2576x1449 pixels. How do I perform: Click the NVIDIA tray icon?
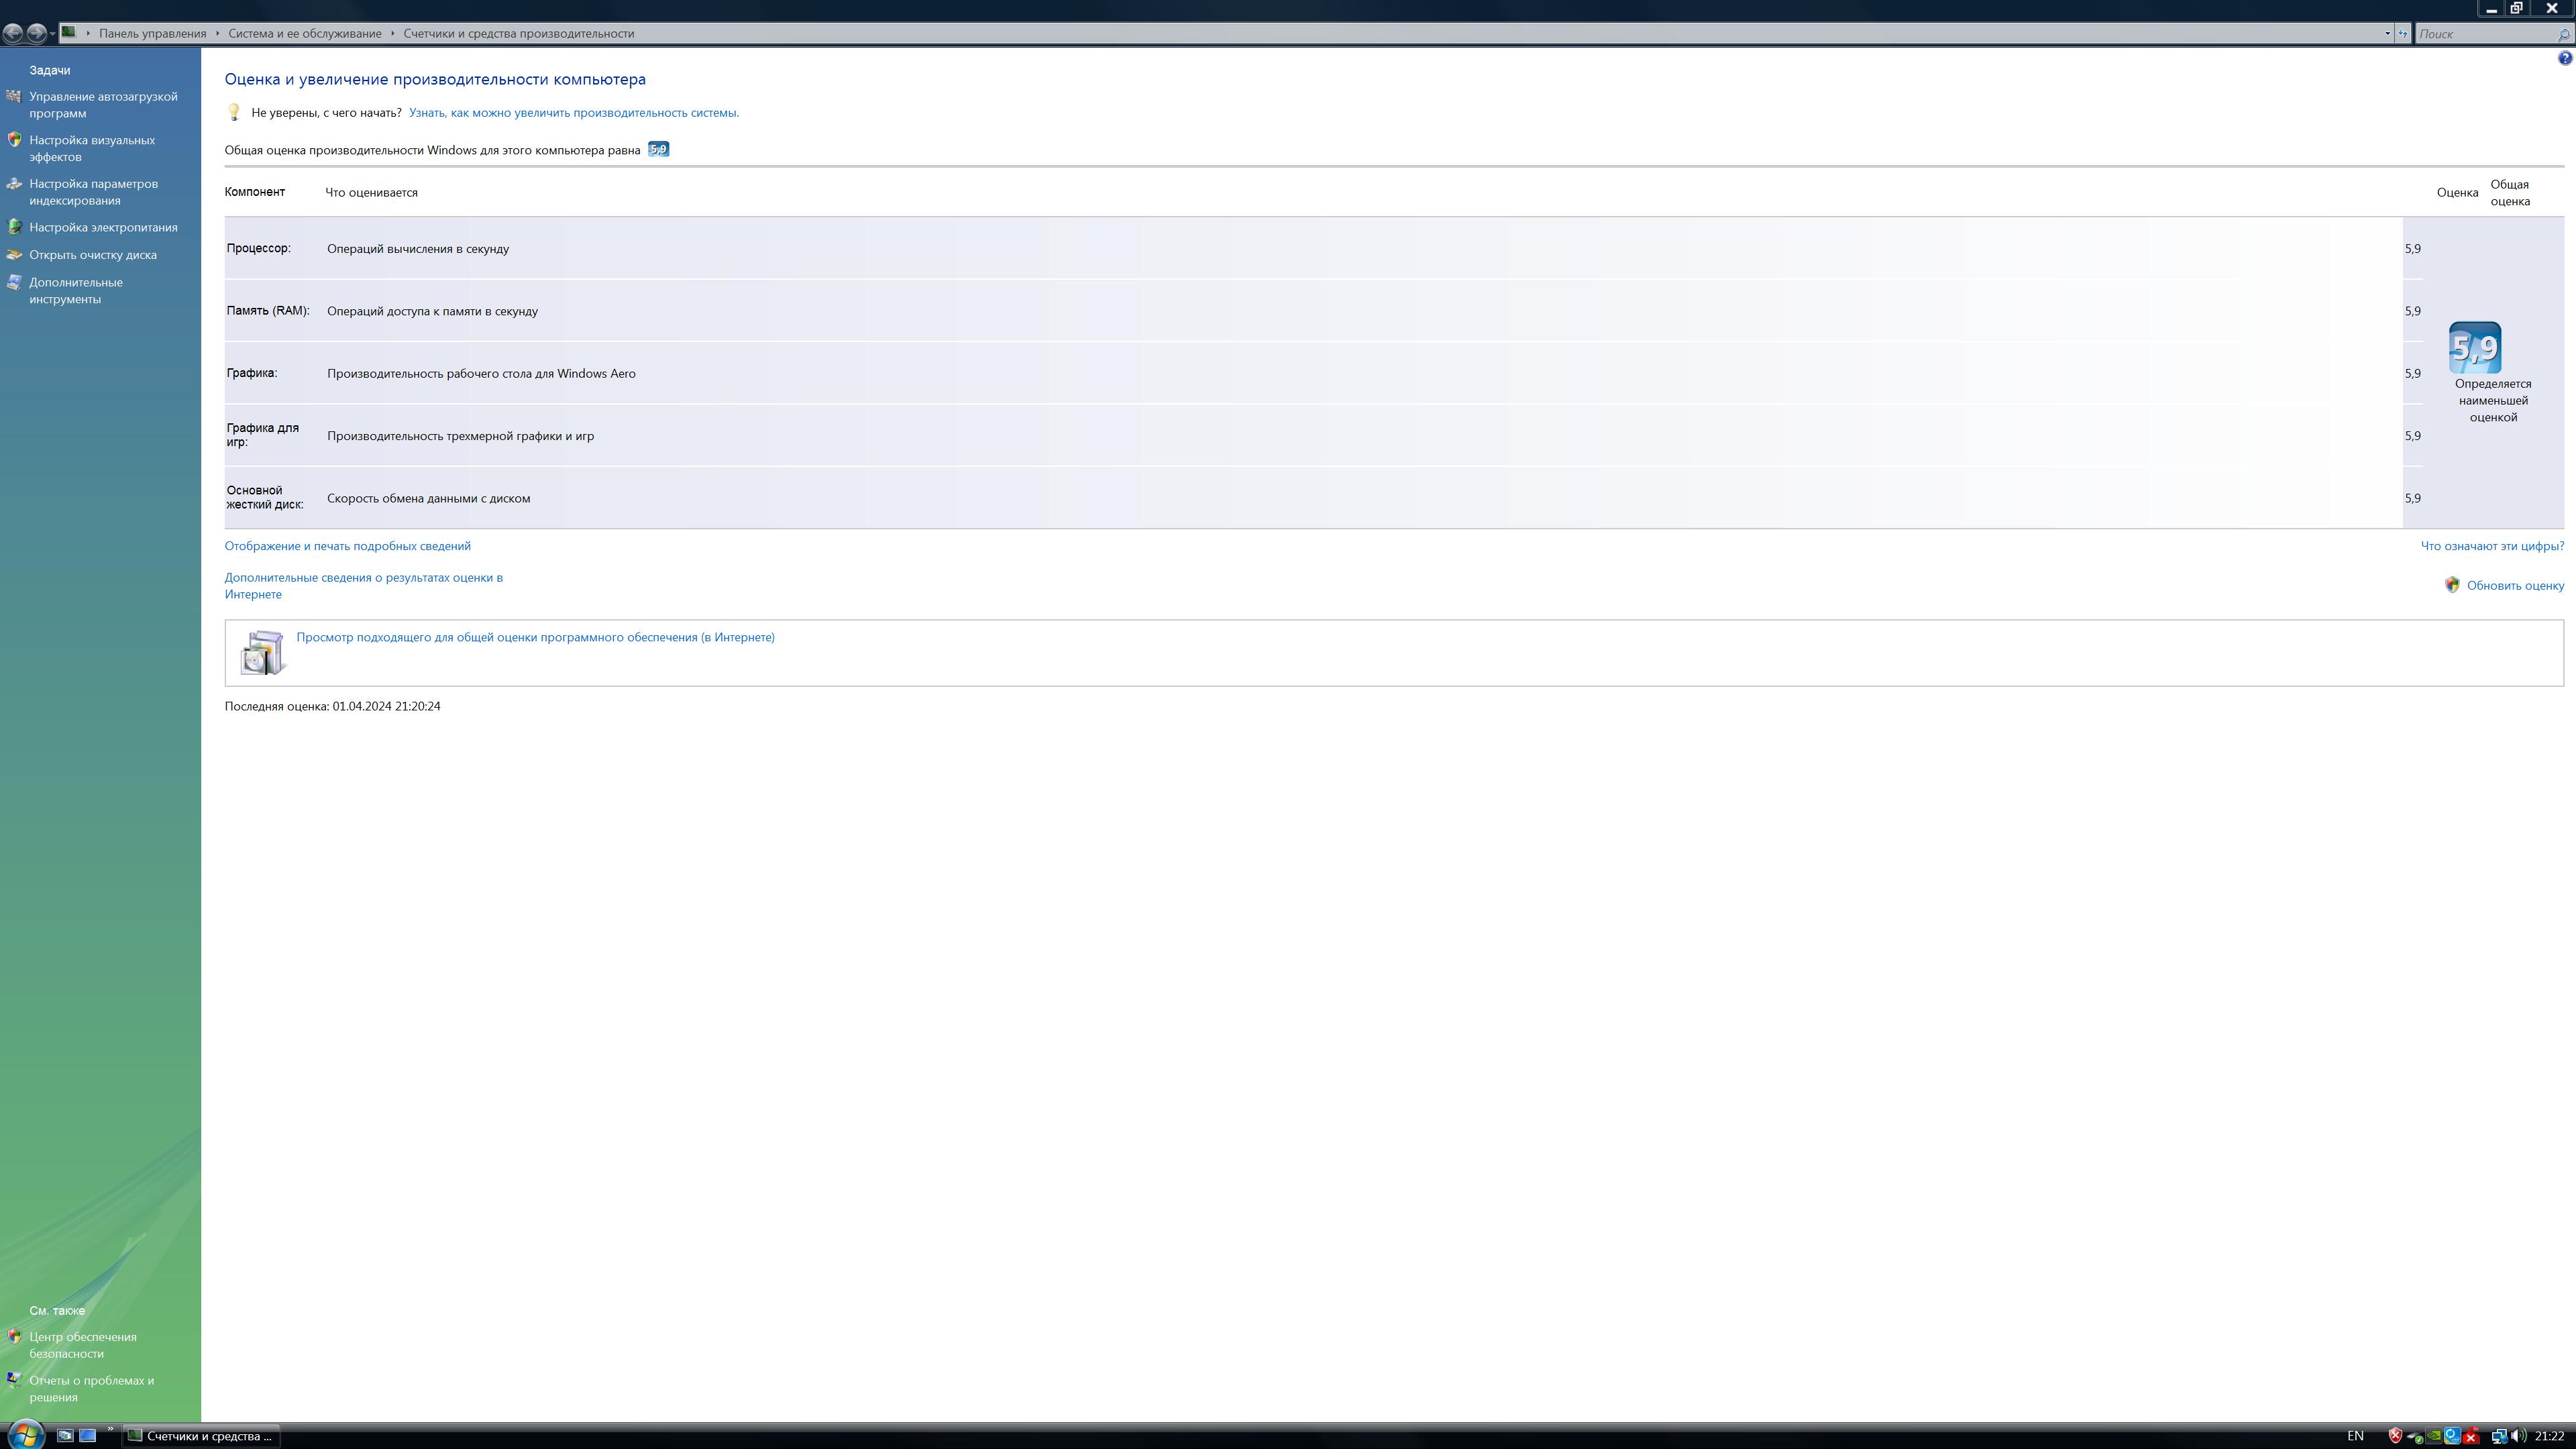[x=2434, y=1436]
